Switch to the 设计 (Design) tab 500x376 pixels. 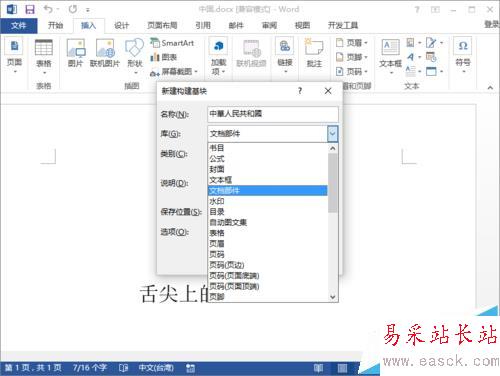pyautogui.click(x=122, y=25)
